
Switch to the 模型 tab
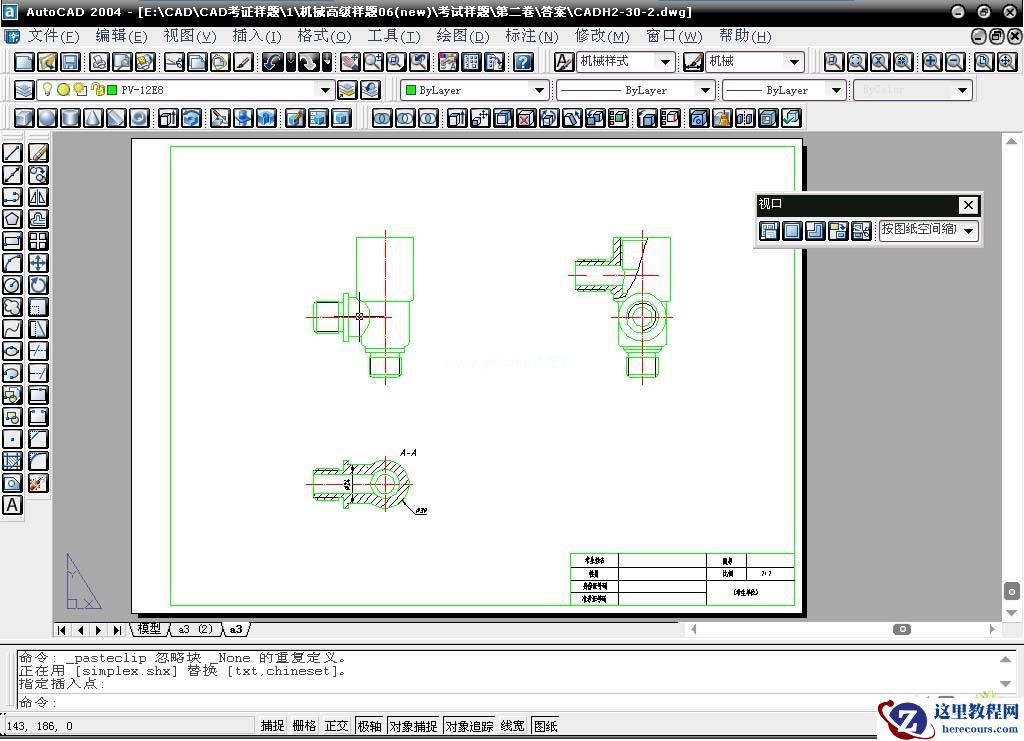click(149, 629)
